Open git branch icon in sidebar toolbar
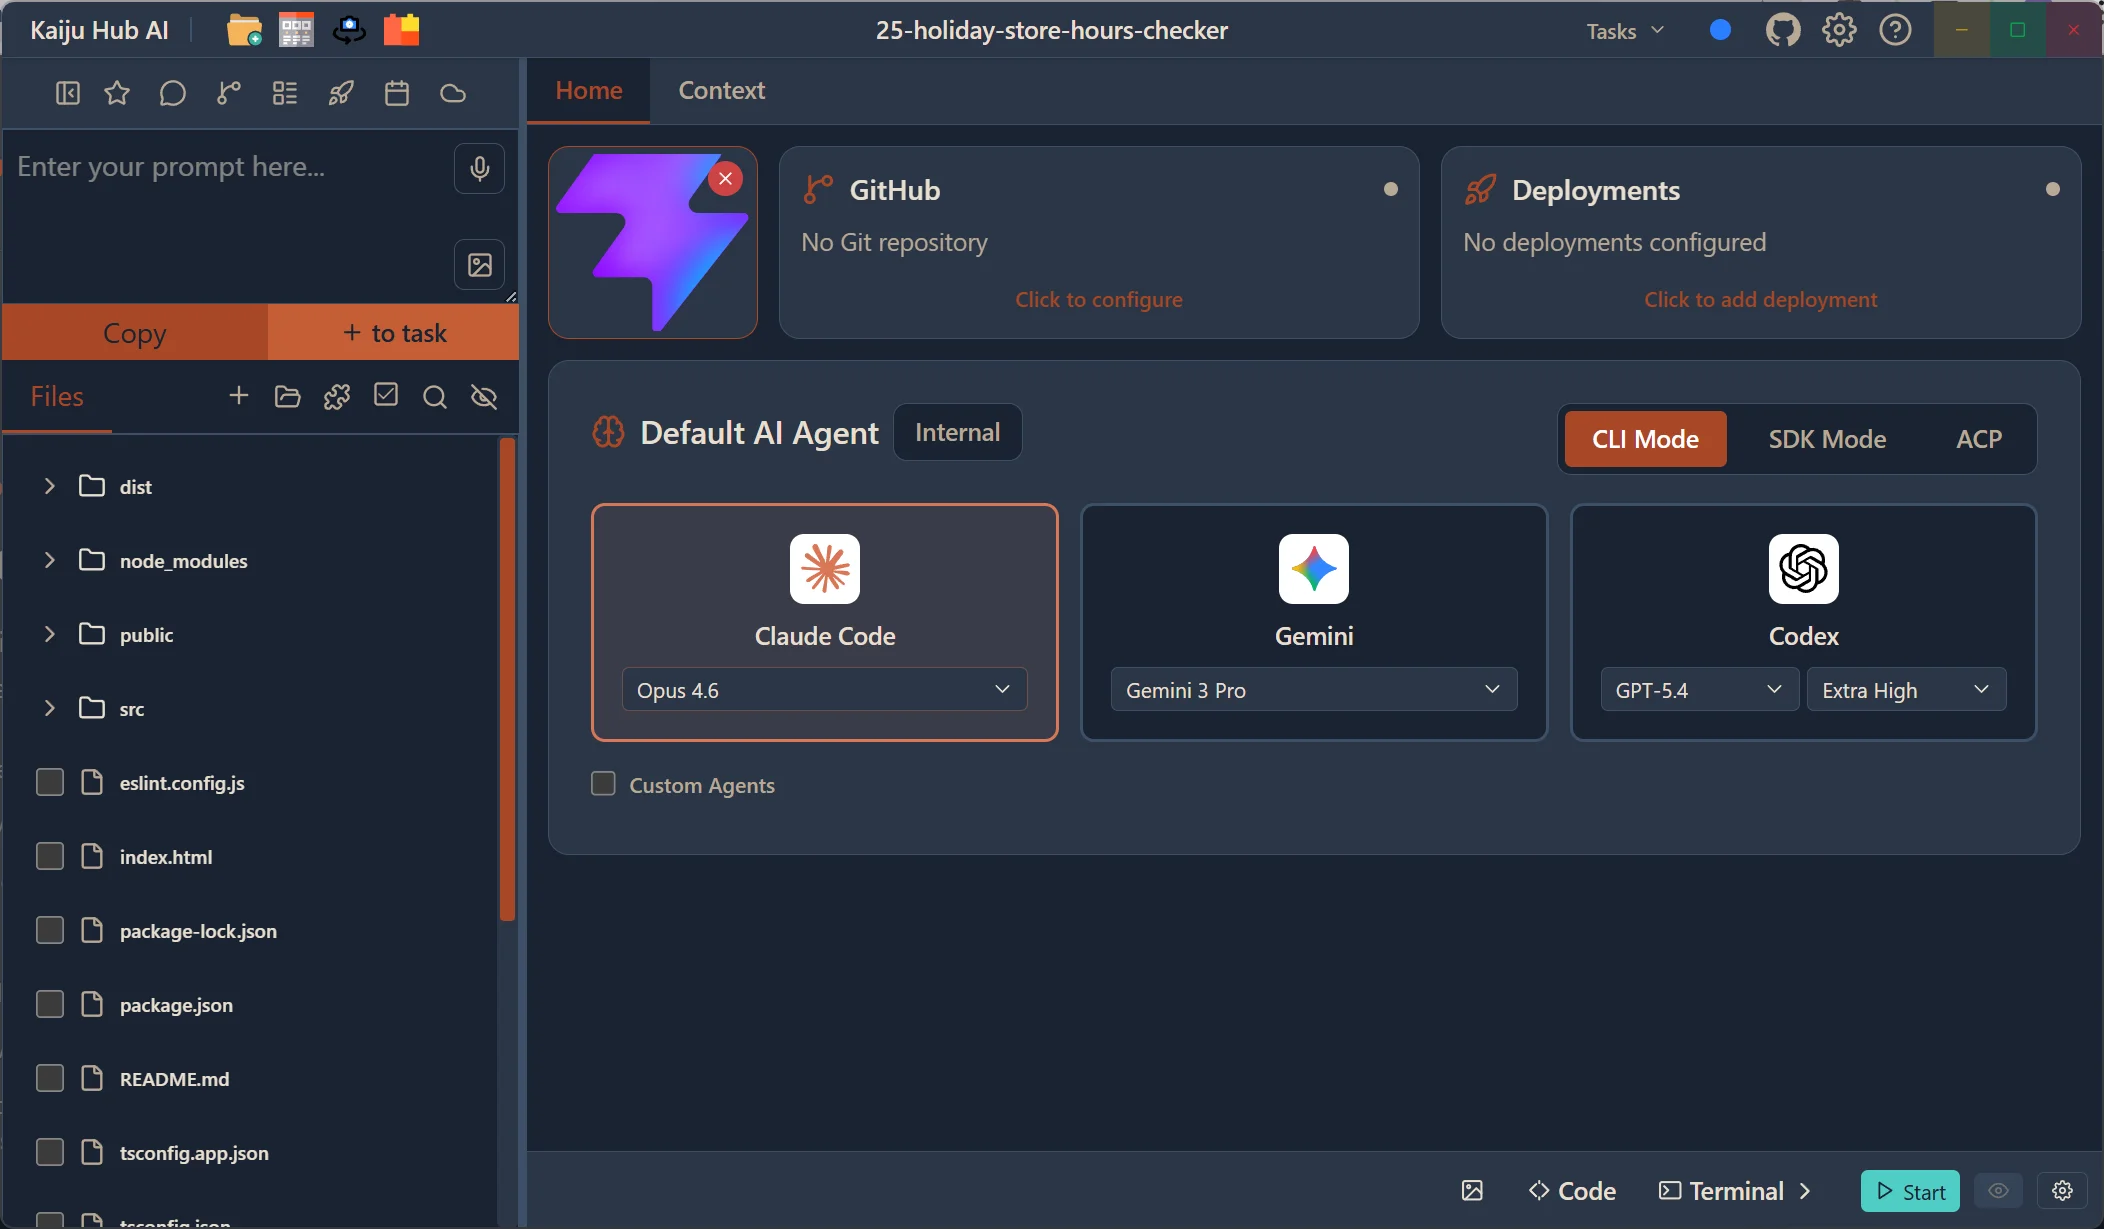This screenshot has height=1229, width=2104. [x=229, y=93]
